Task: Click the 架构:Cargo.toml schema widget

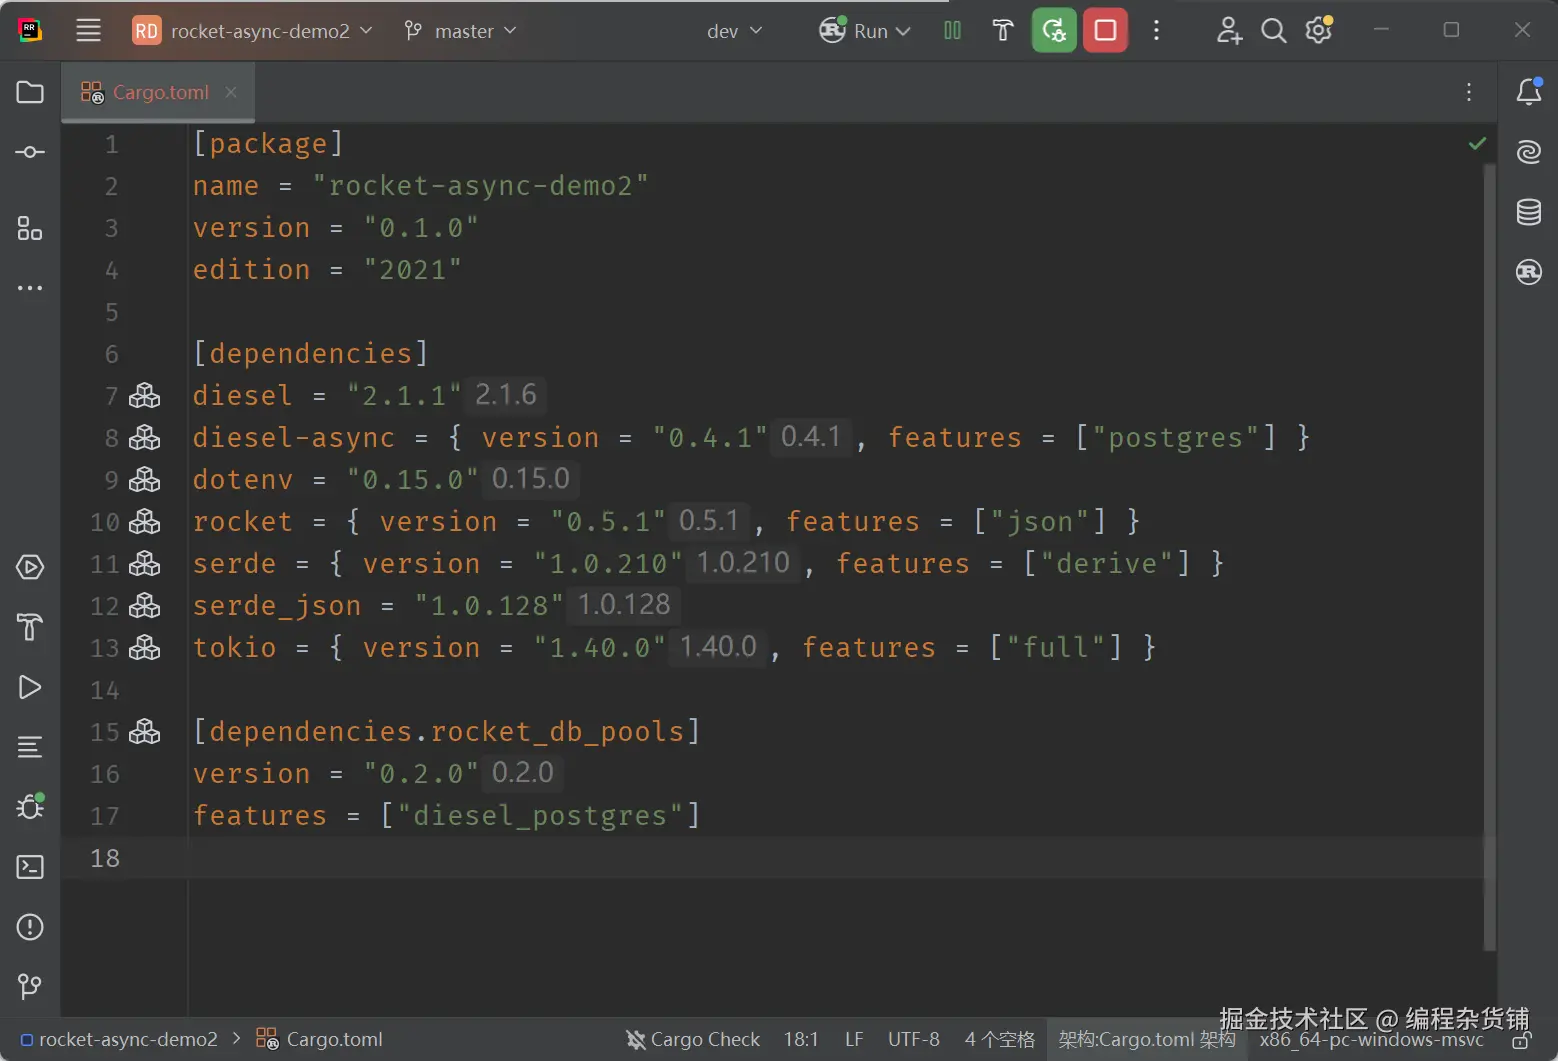Action: (x=1147, y=1039)
